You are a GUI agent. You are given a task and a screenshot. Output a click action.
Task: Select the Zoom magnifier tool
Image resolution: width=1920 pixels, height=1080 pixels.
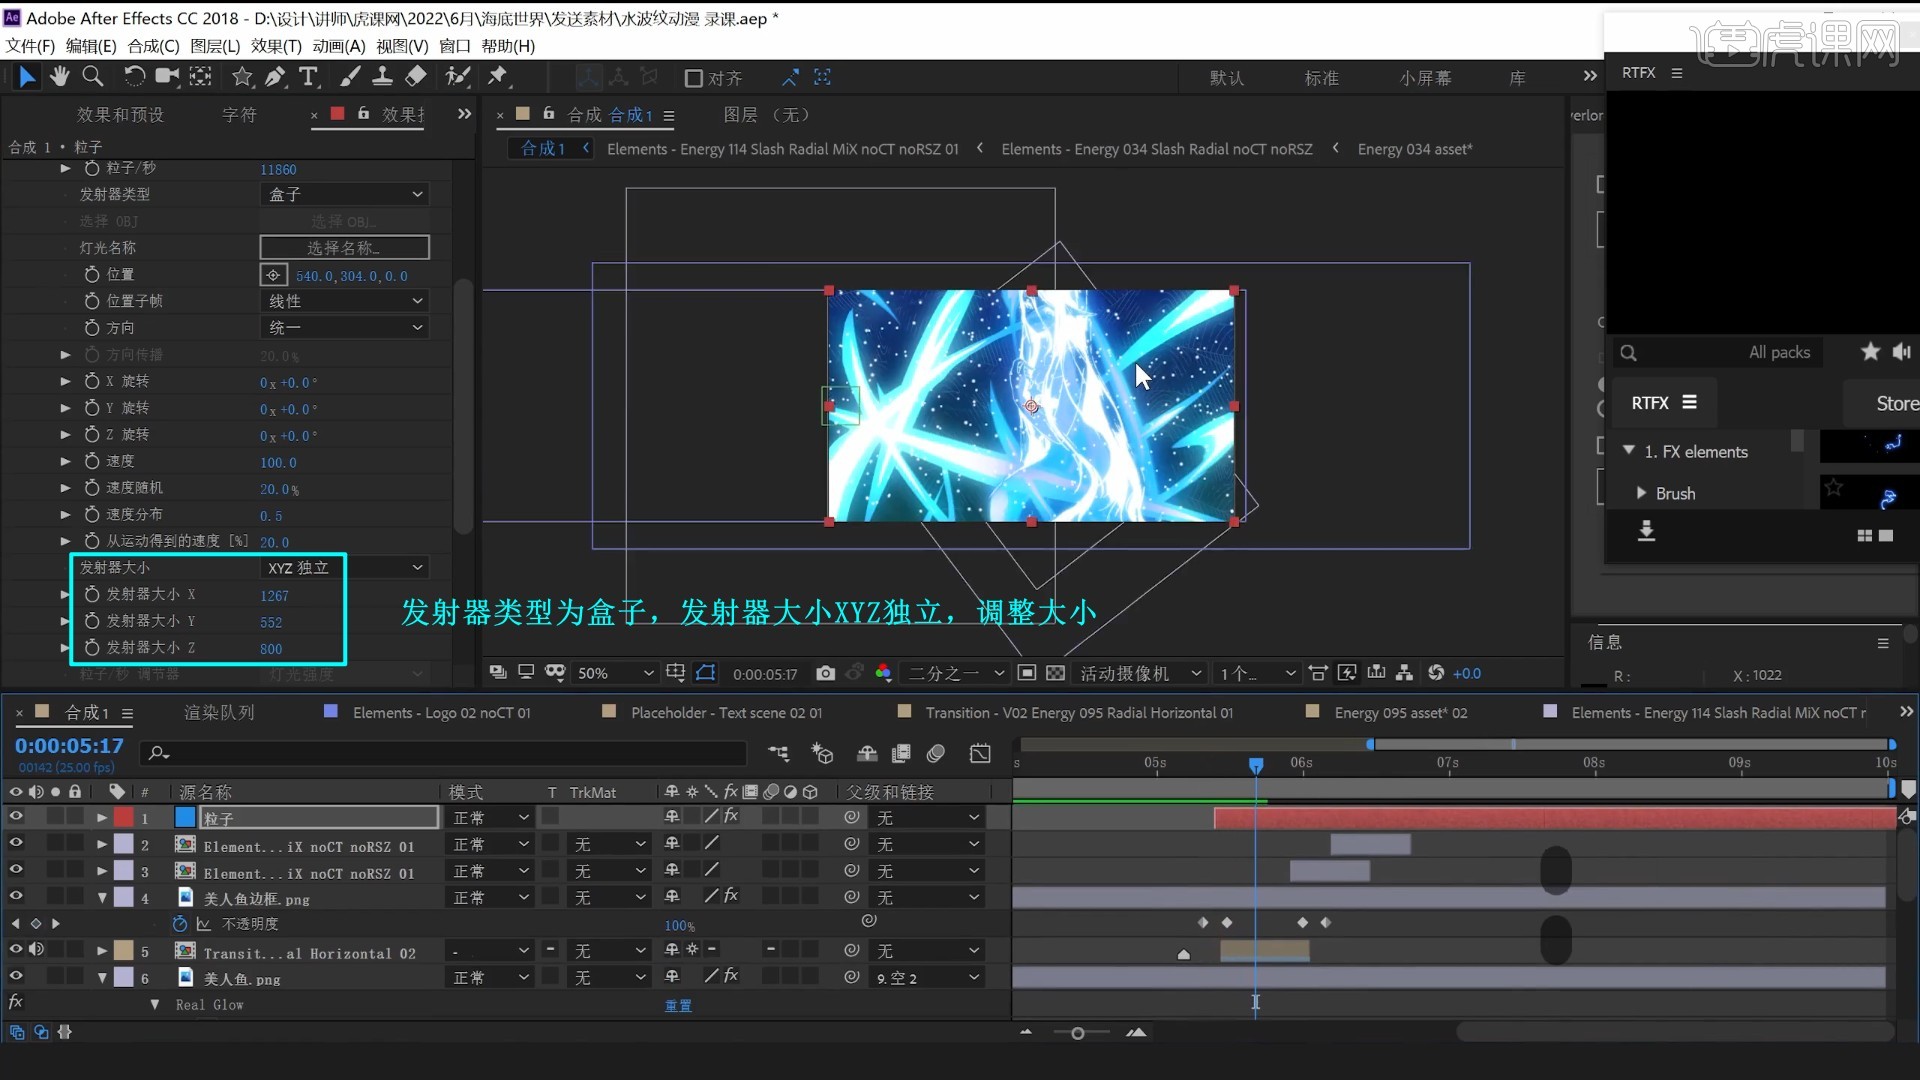(93, 77)
